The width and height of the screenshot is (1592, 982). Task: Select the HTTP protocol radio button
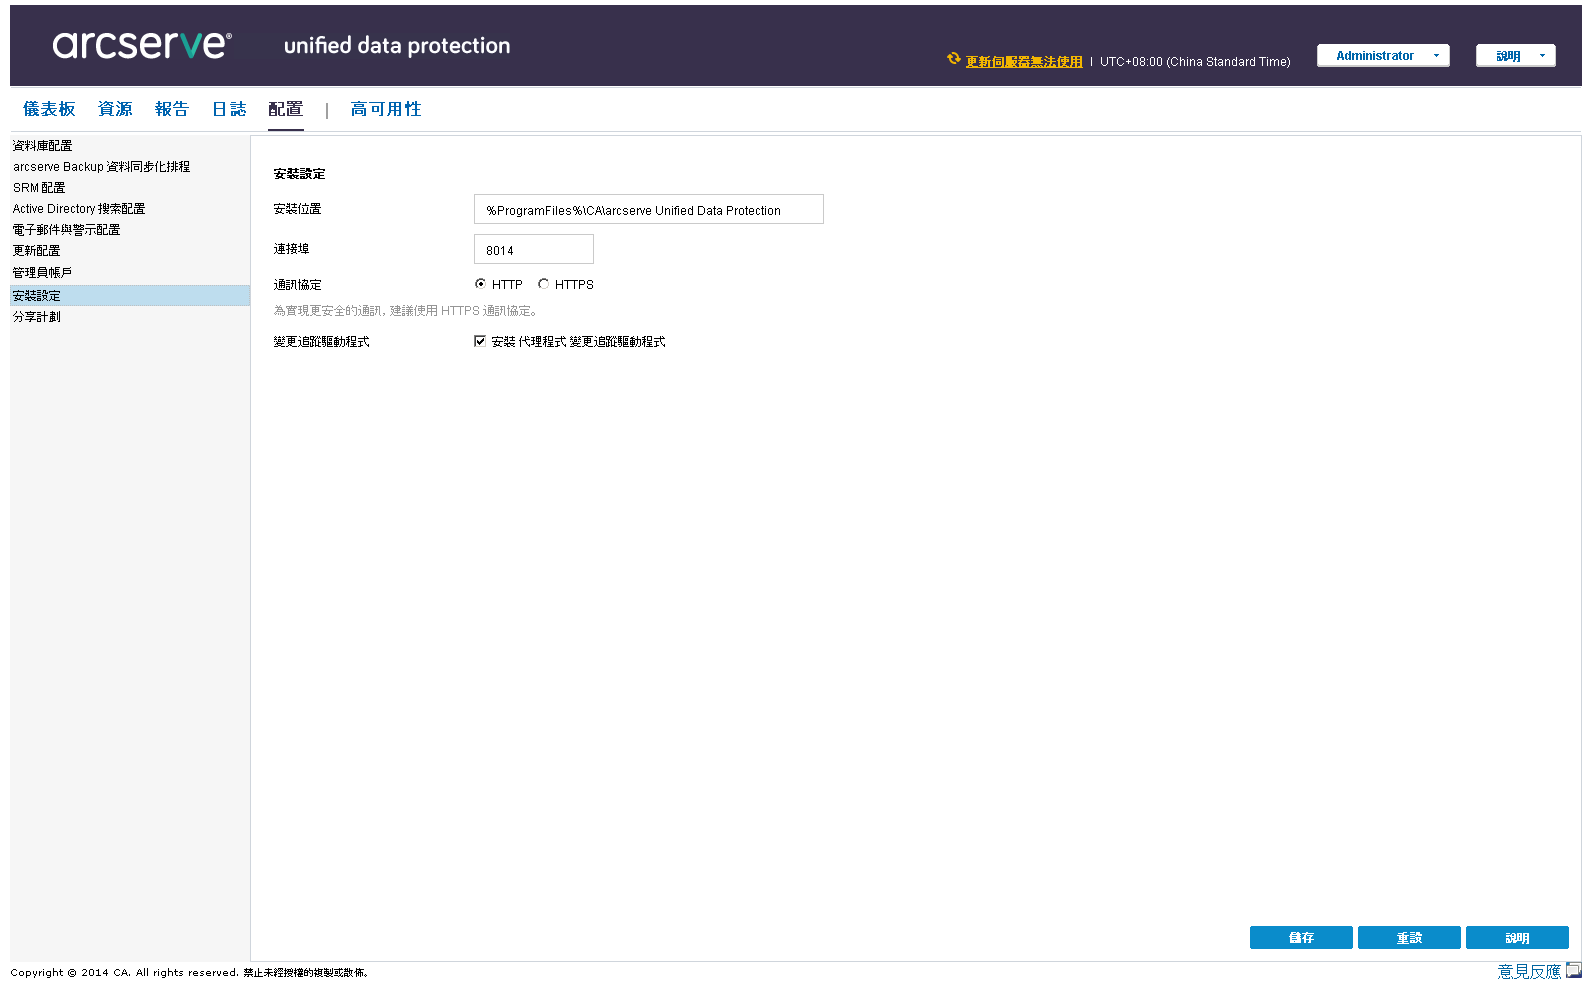(480, 284)
